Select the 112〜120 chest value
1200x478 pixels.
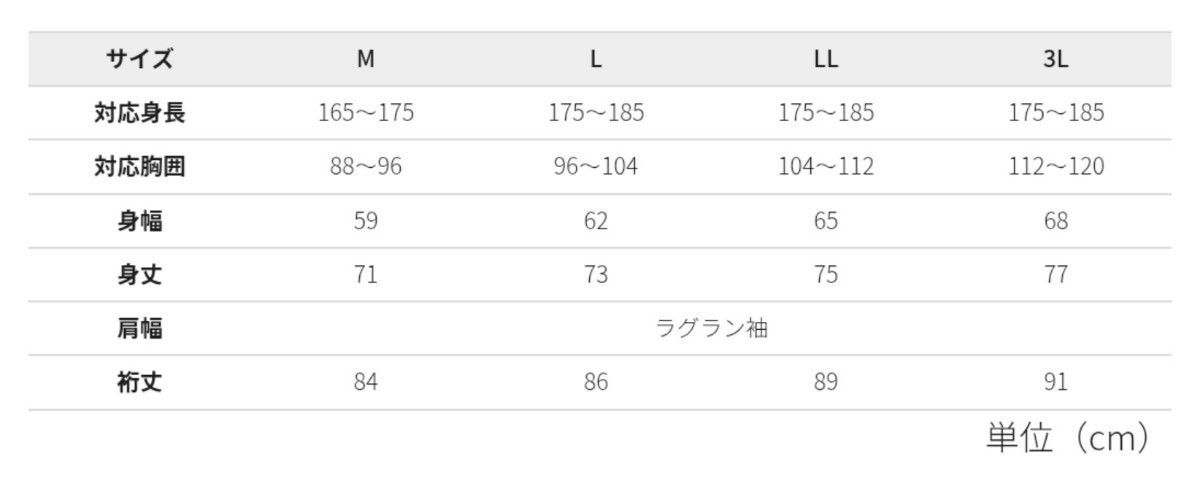(1056, 167)
